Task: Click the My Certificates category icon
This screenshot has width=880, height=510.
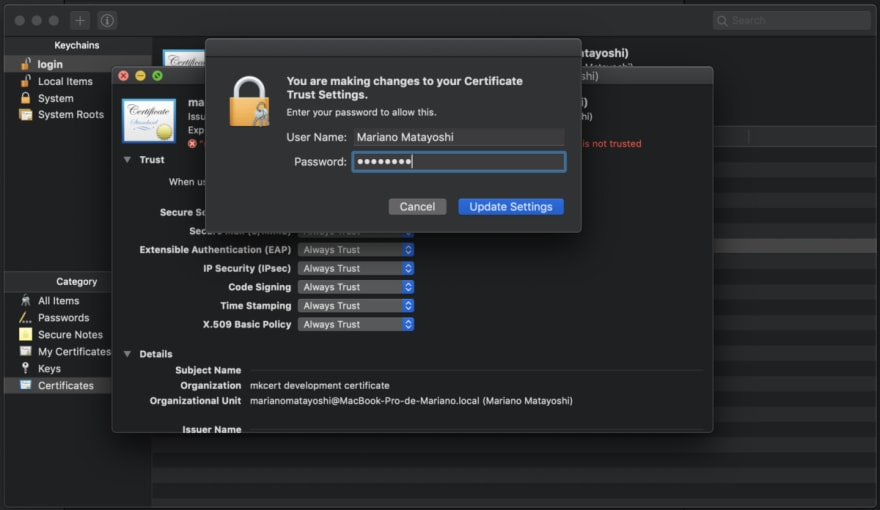Action: point(25,351)
